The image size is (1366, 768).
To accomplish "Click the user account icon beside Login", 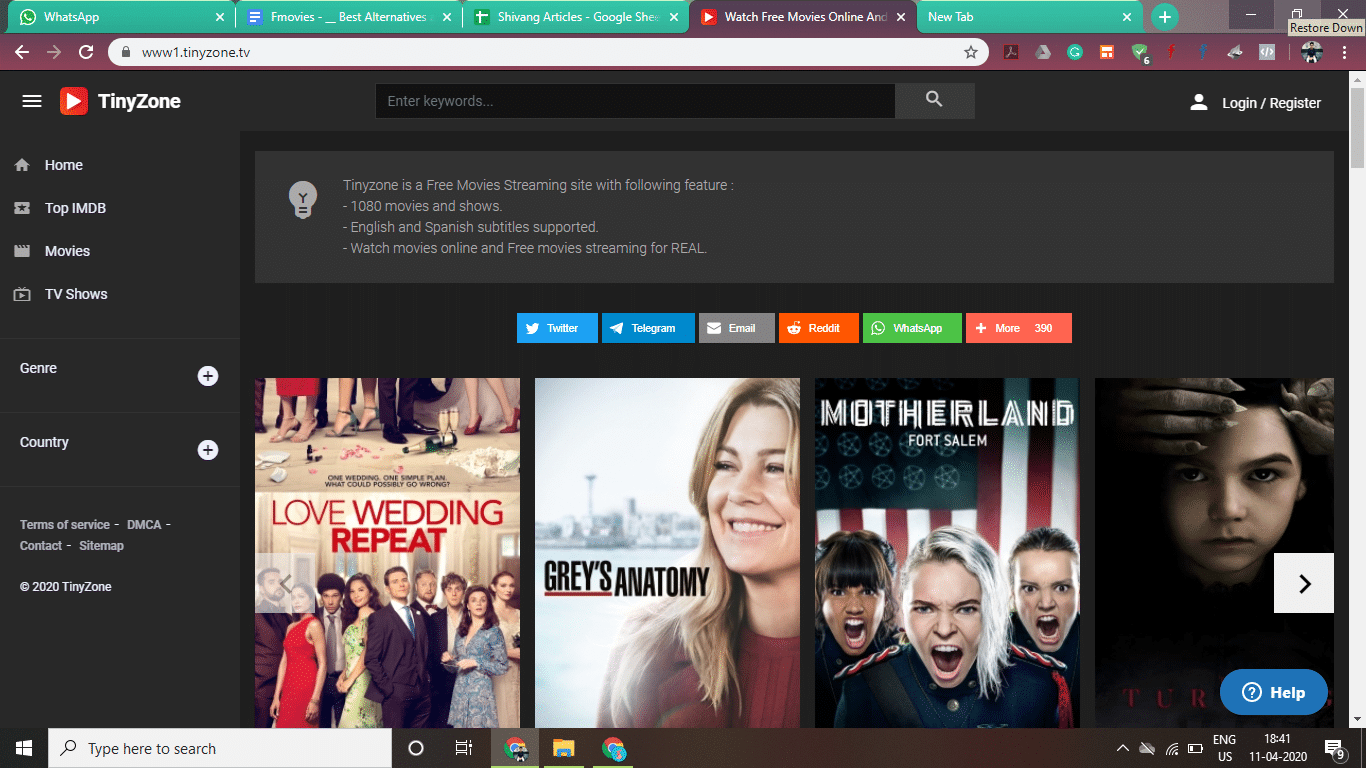I will click(x=1198, y=102).
